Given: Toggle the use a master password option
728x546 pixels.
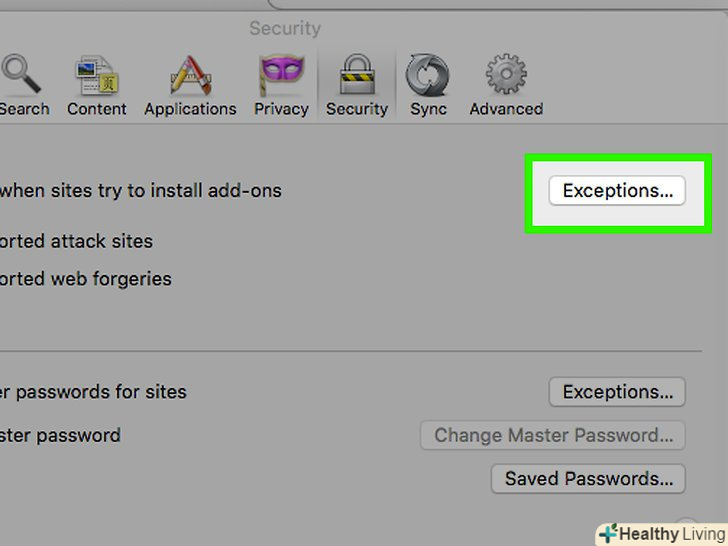Looking at the screenshot, I should coord(61,435).
